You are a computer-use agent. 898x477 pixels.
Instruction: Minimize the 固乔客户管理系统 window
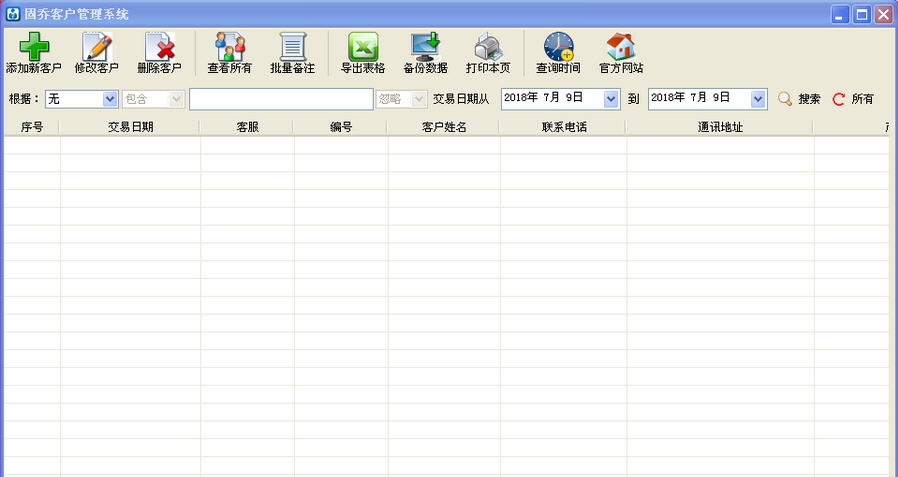pyautogui.click(x=840, y=14)
